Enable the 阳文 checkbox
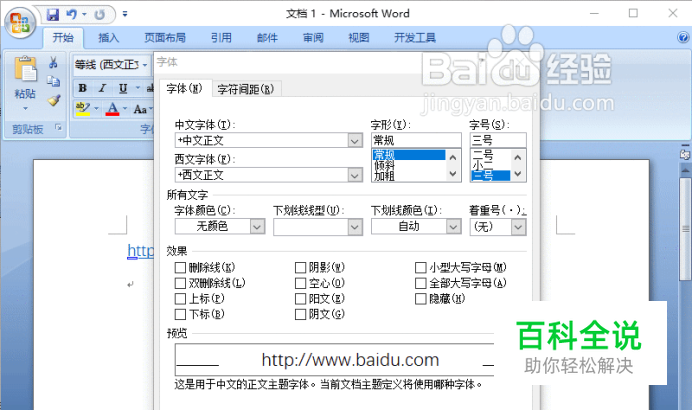 301,299
